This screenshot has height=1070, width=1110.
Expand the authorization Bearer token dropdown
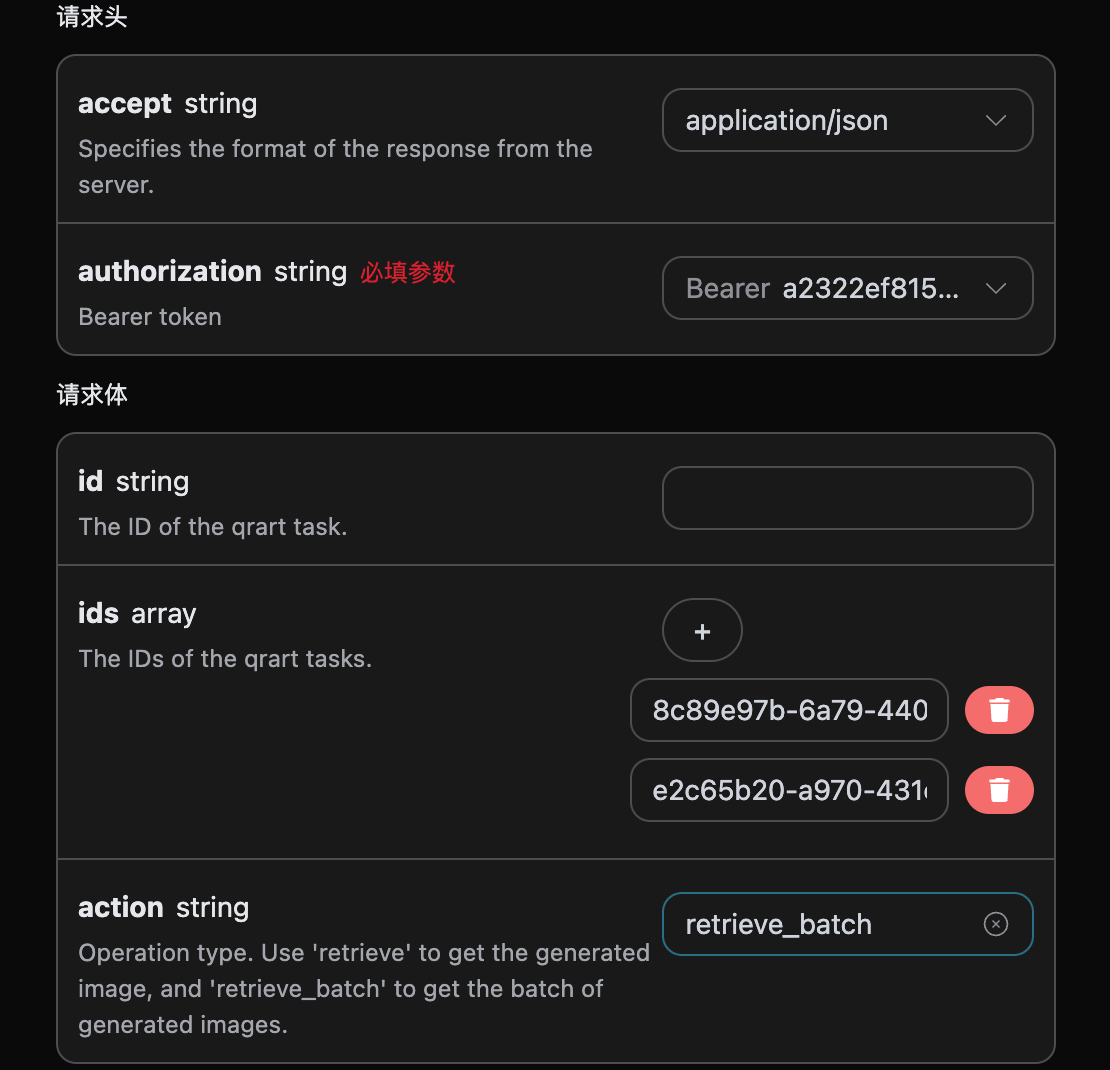pos(846,289)
